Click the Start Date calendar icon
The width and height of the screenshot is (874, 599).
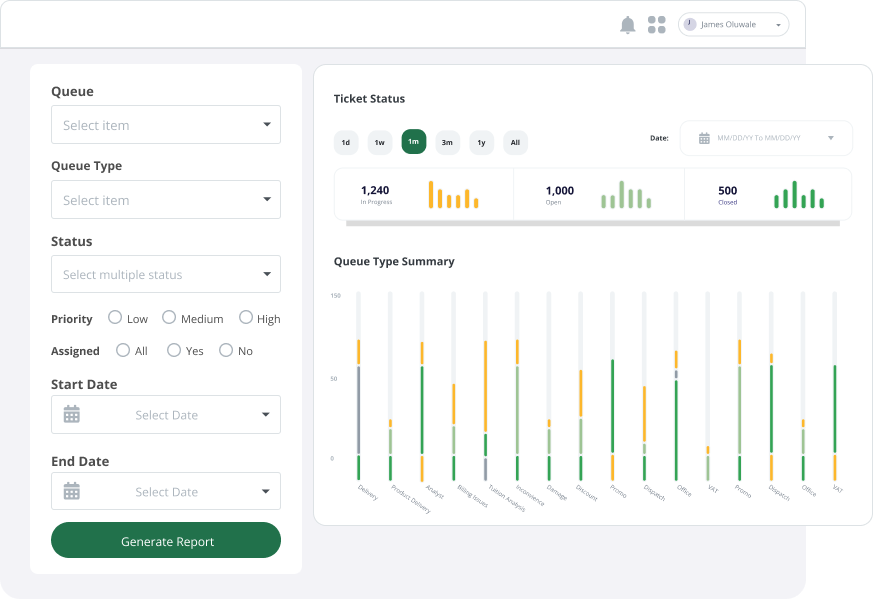point(72,414)
